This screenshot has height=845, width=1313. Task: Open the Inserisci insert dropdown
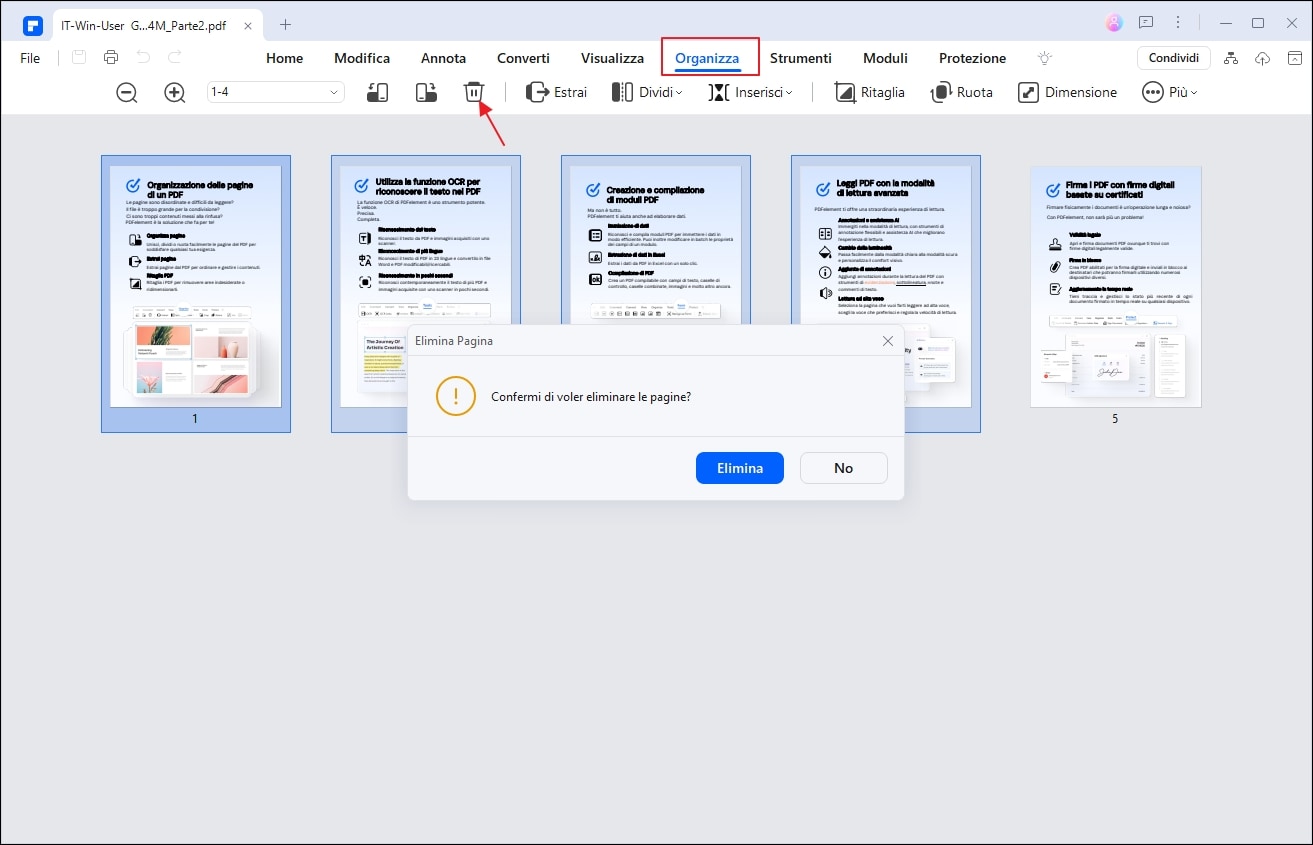[x=750, y=92]
